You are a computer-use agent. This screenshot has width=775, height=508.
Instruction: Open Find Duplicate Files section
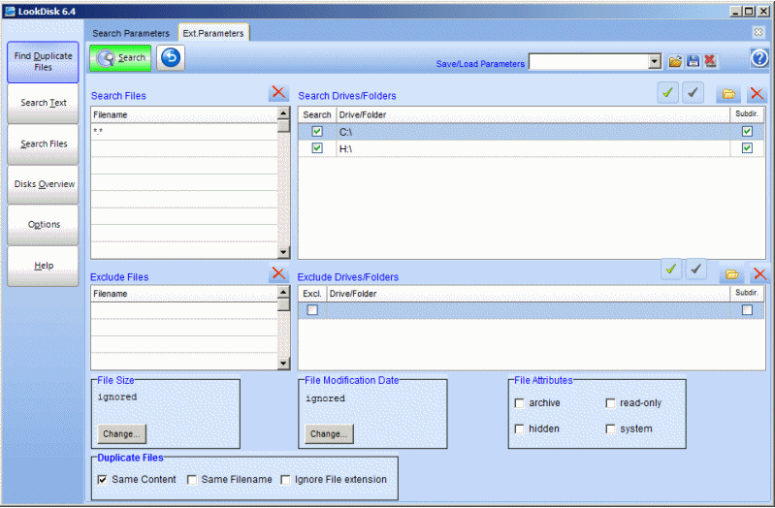click(43, 62)
